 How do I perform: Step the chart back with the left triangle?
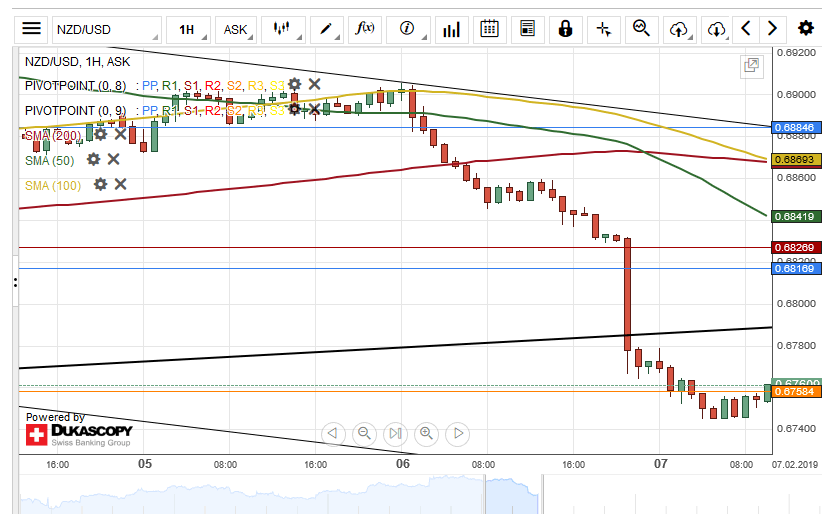click(x=333, y=434)
